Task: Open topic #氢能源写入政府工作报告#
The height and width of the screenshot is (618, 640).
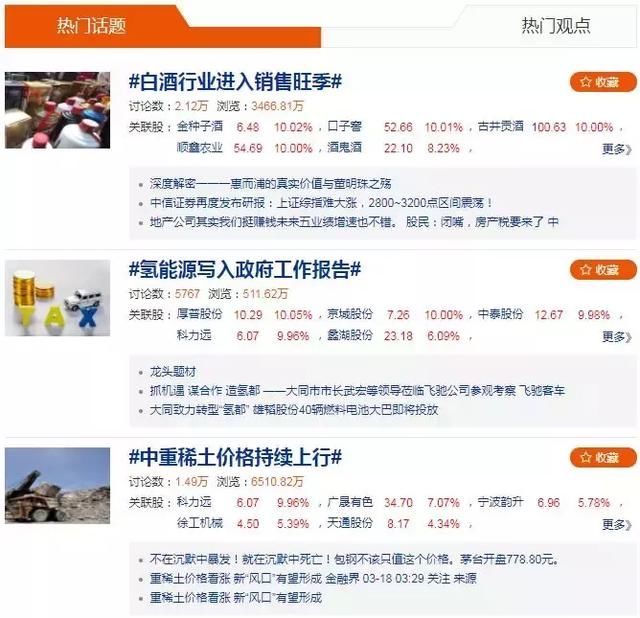Action: click(245, 269)
